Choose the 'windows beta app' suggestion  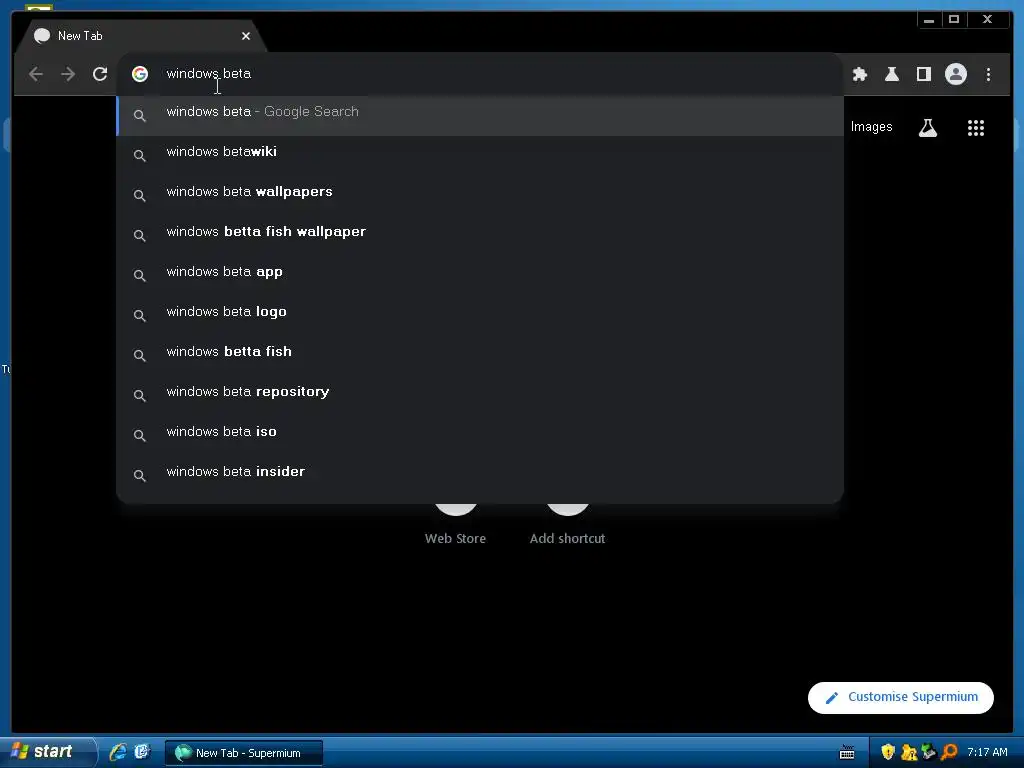click(480, 274)
